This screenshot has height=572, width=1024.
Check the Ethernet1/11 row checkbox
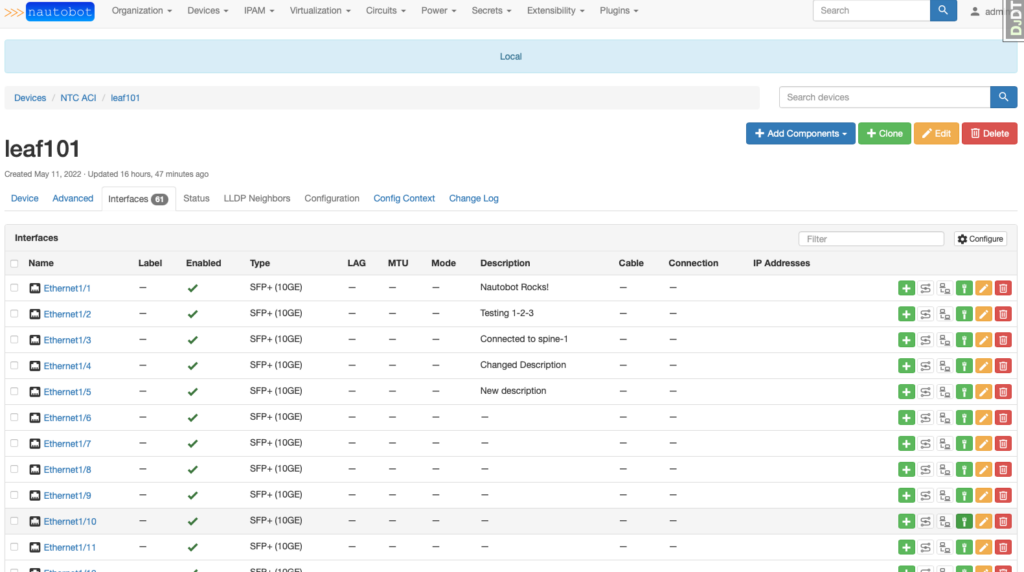point(14,547)
